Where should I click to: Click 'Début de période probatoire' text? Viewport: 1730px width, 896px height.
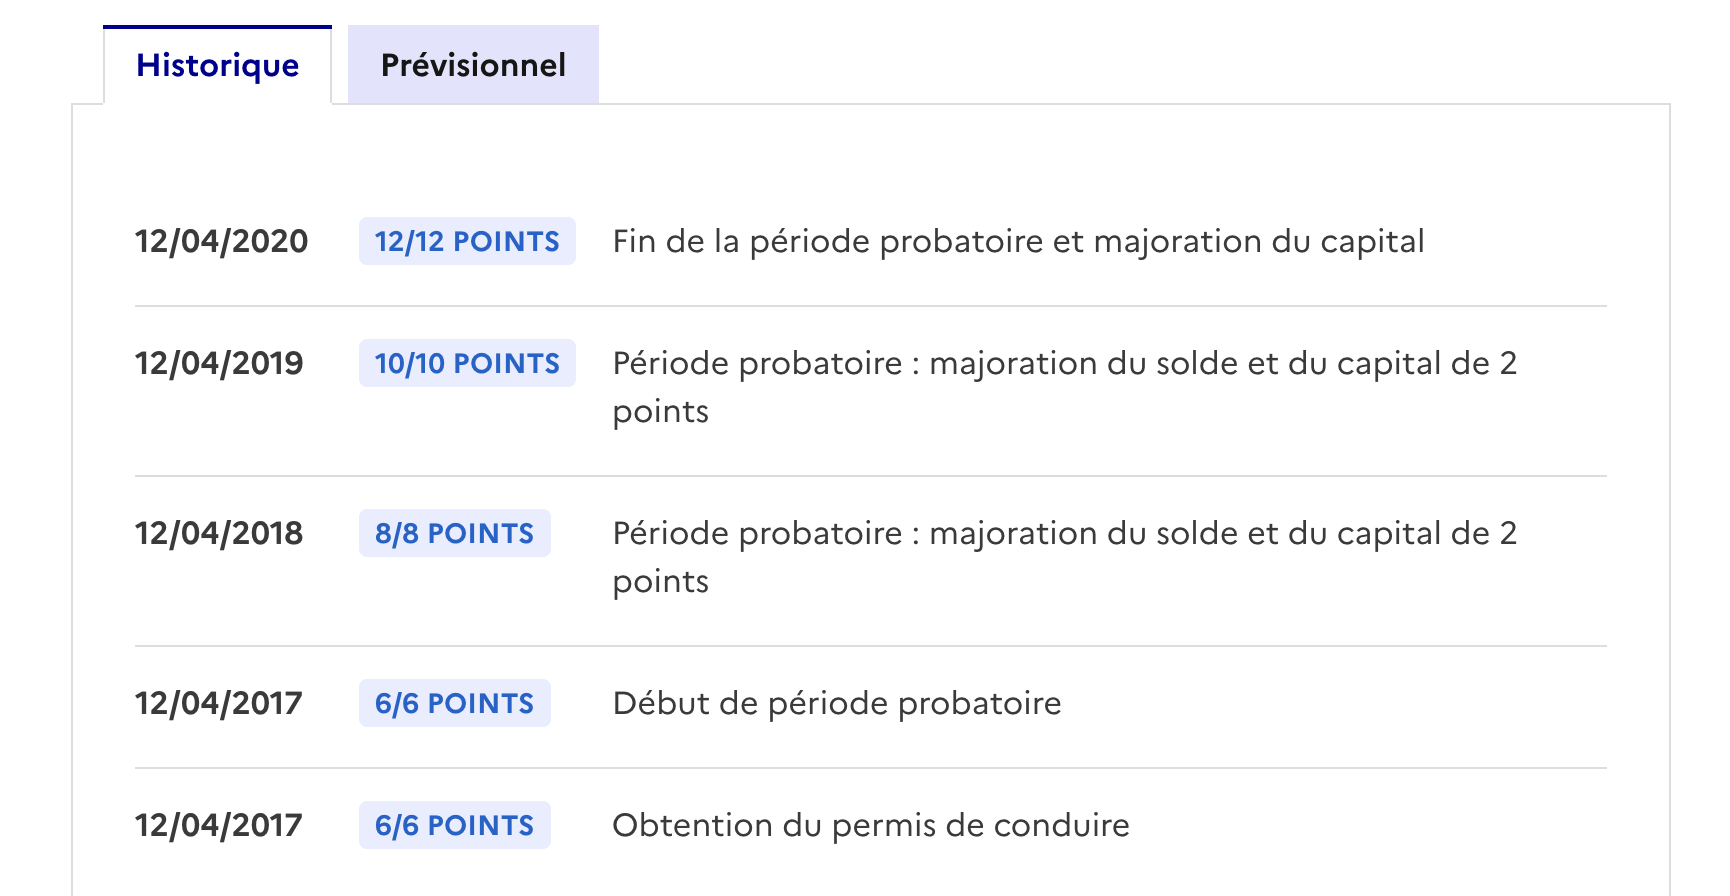[x=837, y=703]
